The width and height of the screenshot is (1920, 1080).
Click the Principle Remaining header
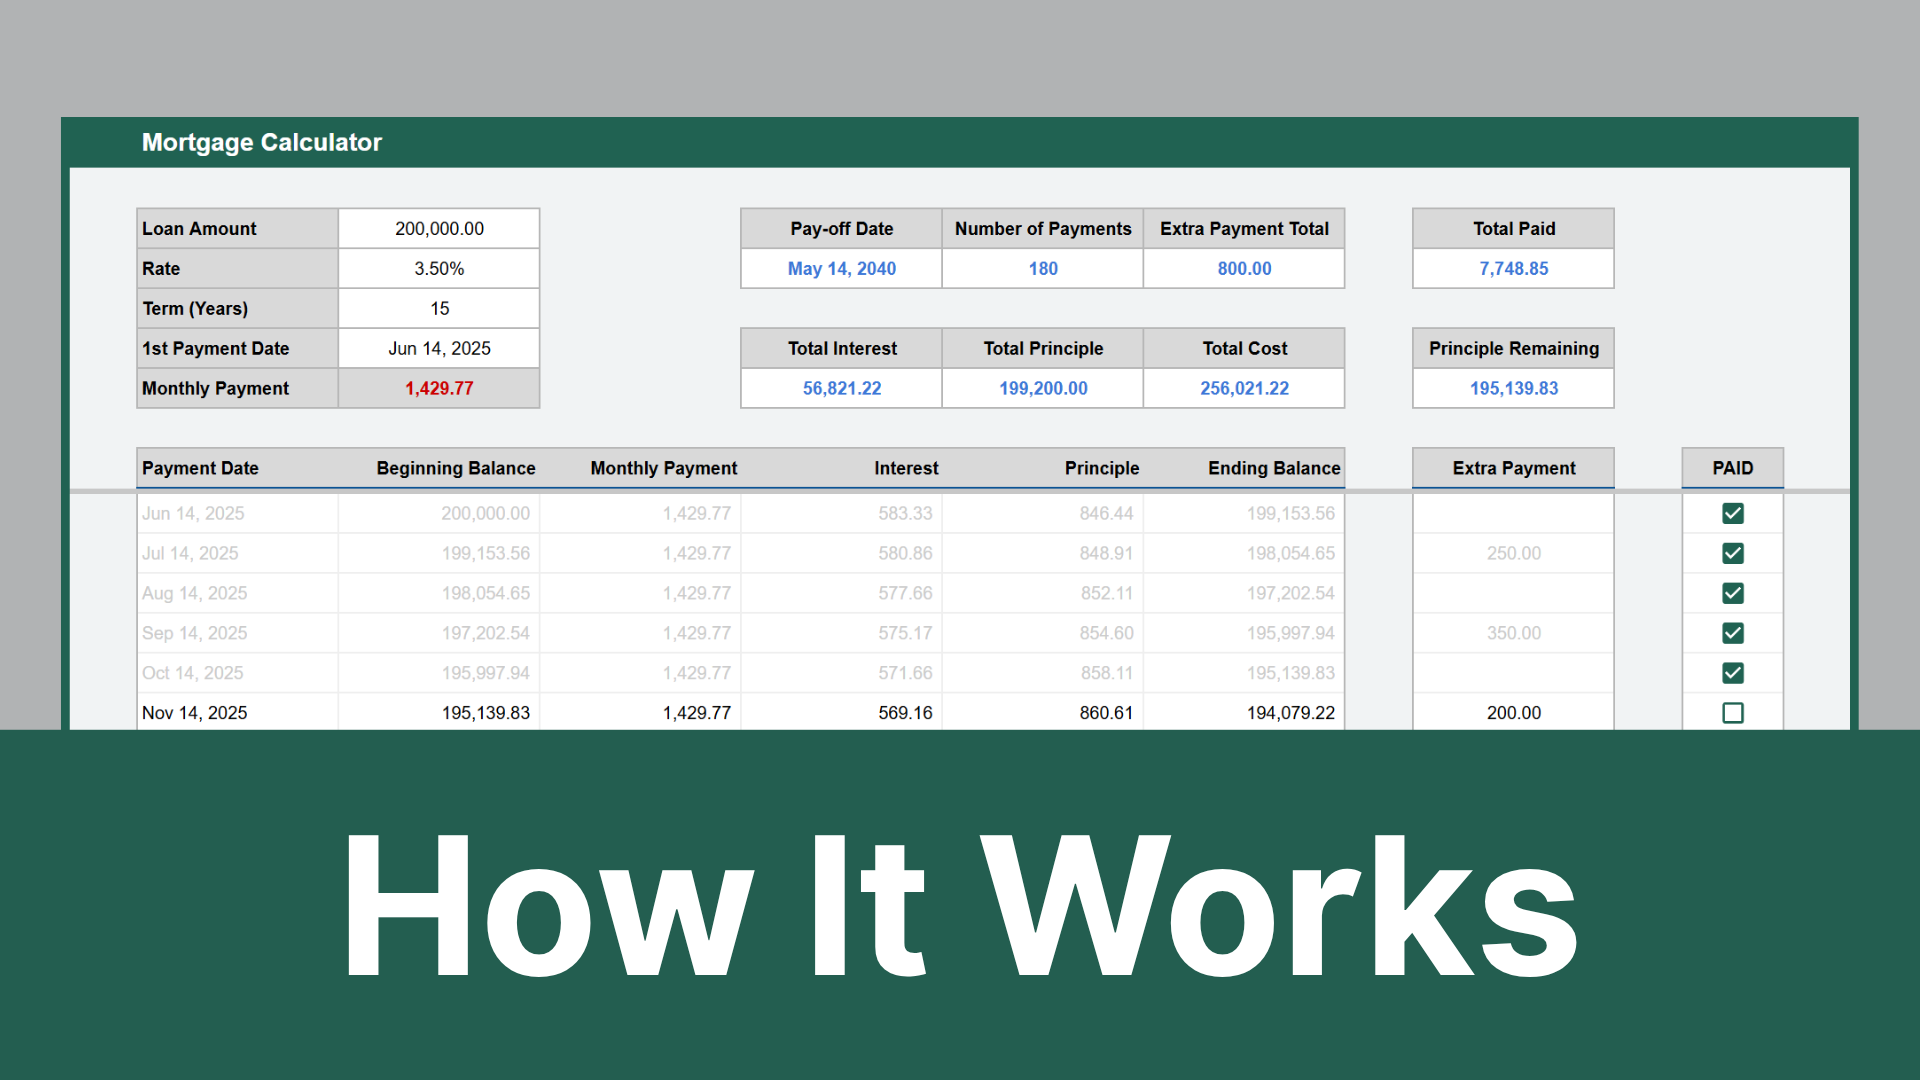pyautogui.click(x=1513, y=348)
